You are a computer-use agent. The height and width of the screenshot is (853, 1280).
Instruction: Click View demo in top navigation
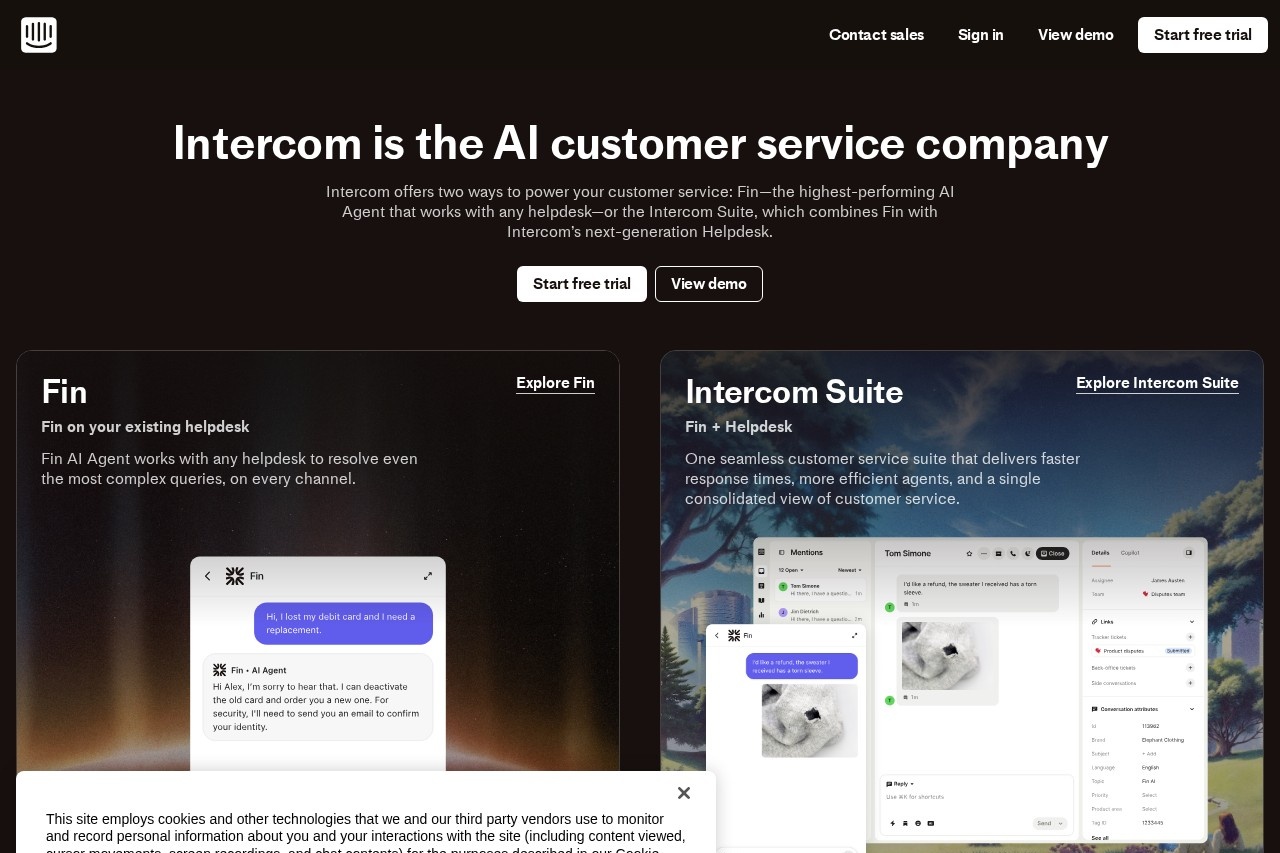click(x=1076, y=35)
